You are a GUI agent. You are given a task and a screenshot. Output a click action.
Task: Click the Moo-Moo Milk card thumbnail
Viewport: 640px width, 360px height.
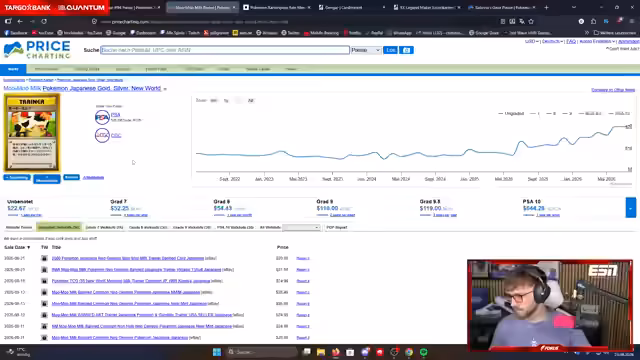32,132
